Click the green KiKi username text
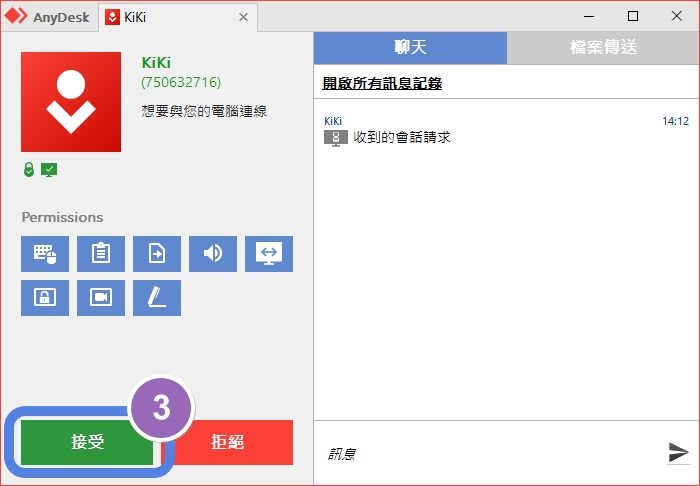Screen dimensions: 700x486 tap(156, 63)
